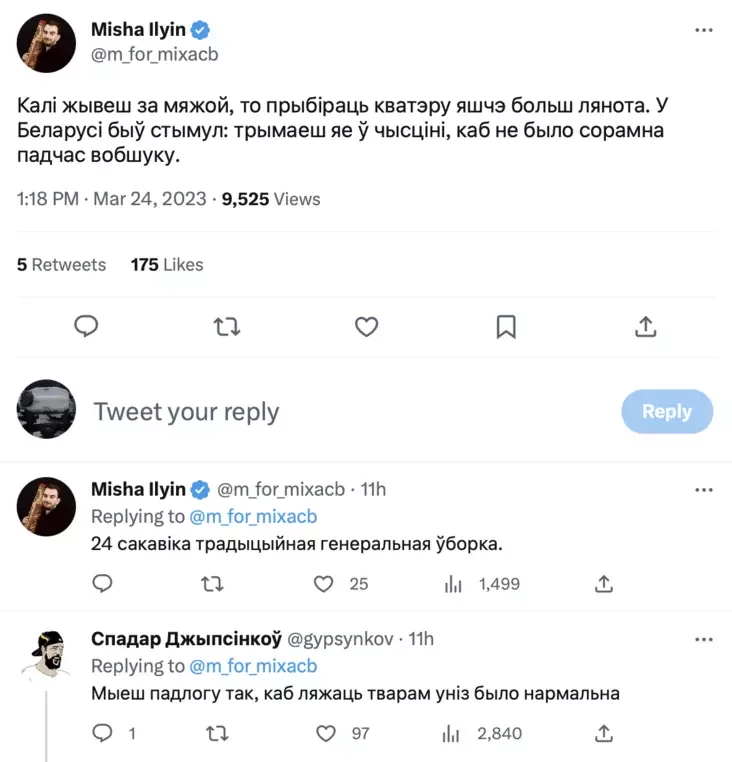732x762 pixels.
Task: Retweet the main Misha Ilyin tweet
Action: 227,326
